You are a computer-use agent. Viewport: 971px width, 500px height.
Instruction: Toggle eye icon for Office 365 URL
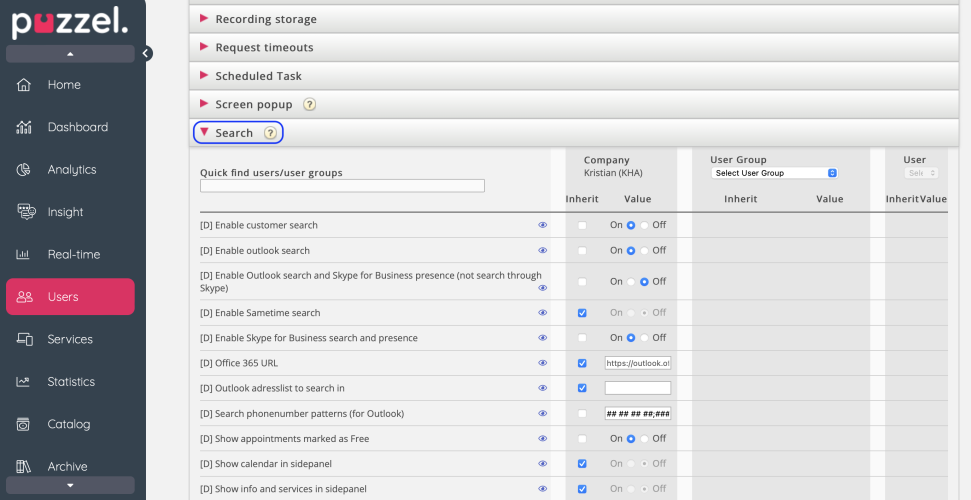[543, 363]
